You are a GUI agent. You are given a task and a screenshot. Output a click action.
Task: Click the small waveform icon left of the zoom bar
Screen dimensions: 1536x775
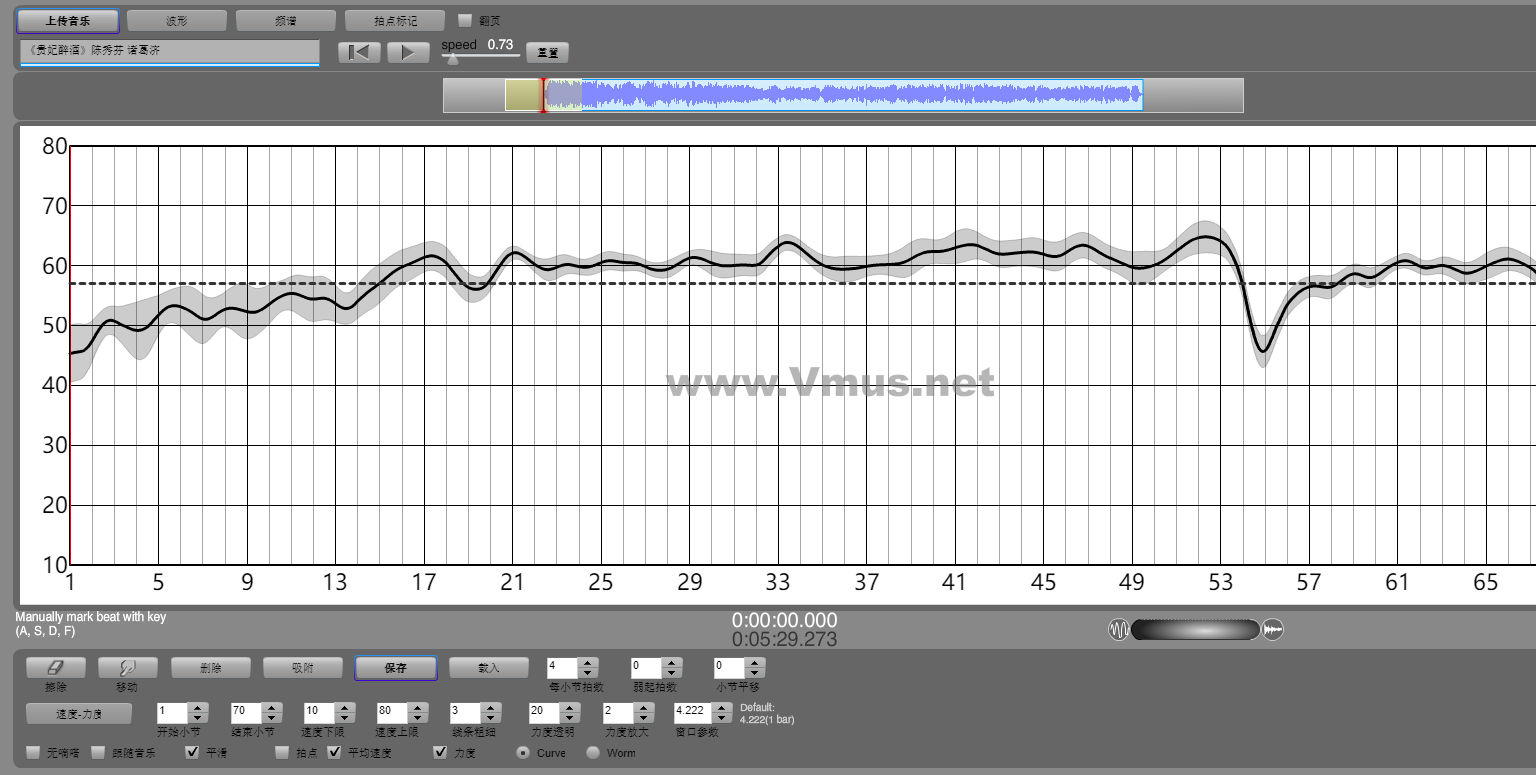tap(1118, 630)
